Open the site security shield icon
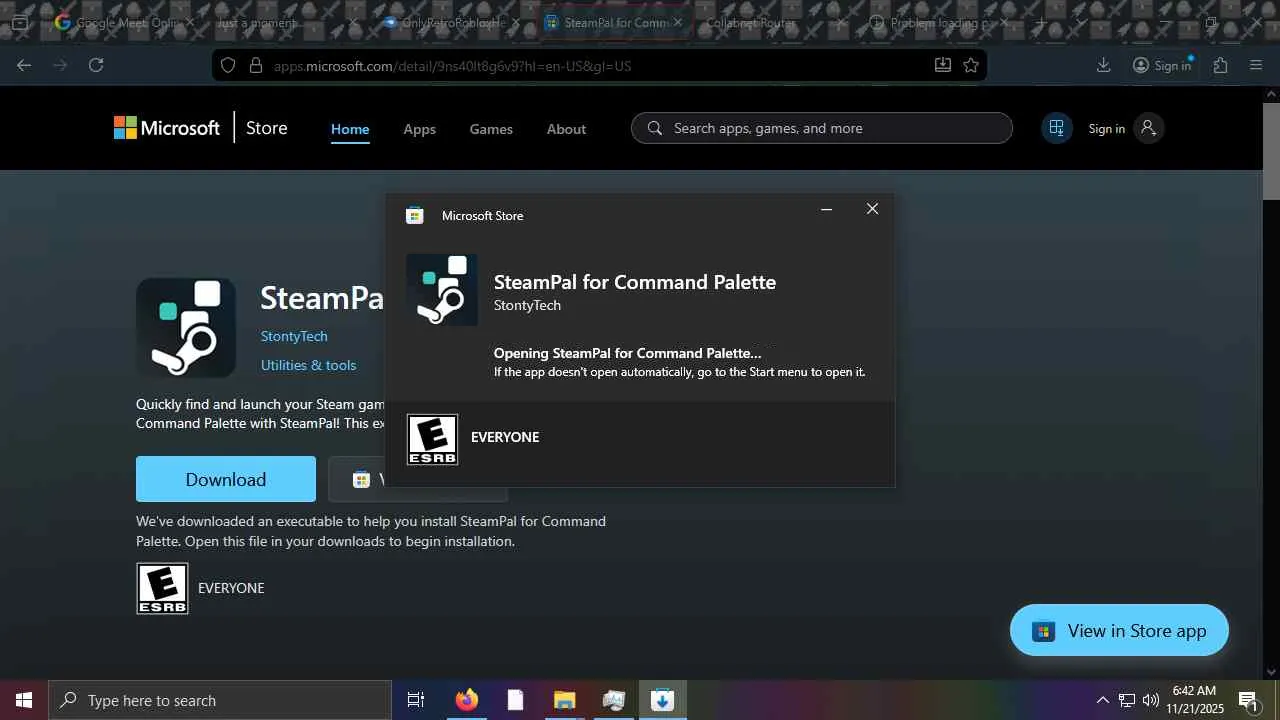 (x=228, y=65)
